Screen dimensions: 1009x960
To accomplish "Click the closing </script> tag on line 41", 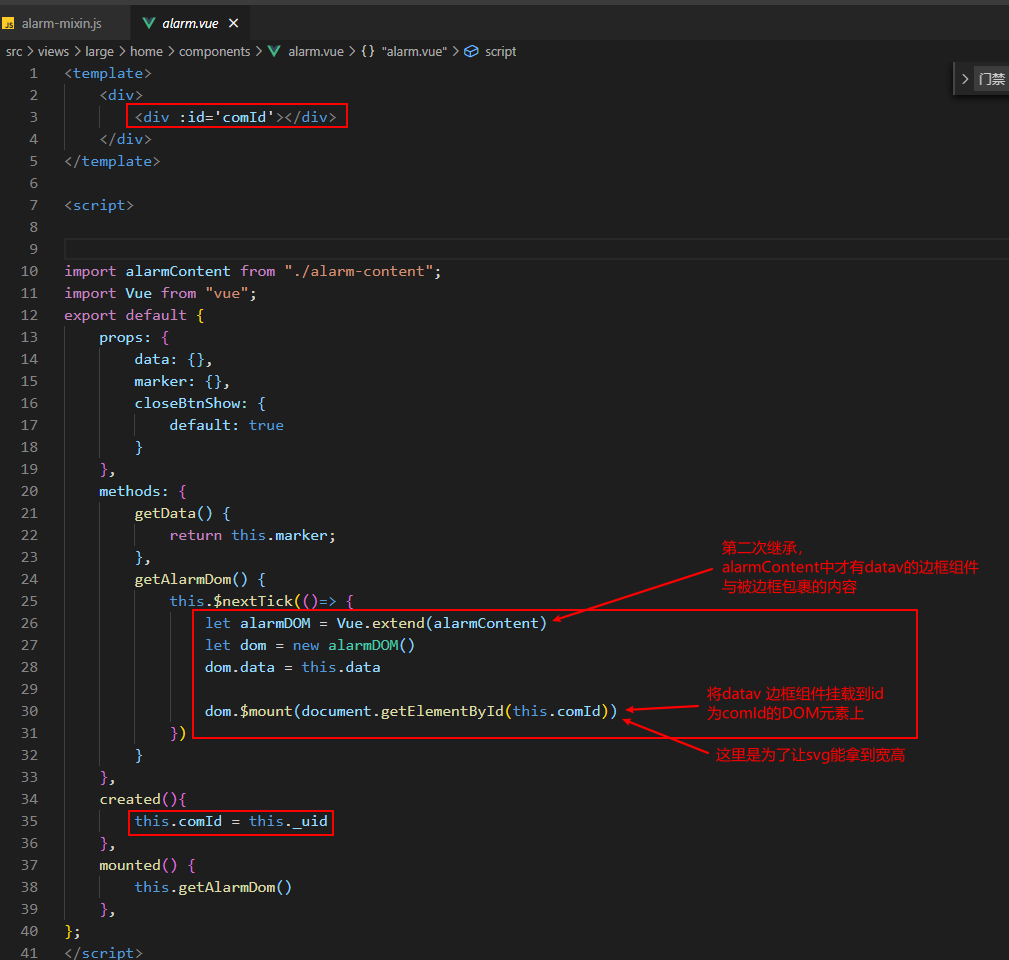I will click(x=103, y=952).
